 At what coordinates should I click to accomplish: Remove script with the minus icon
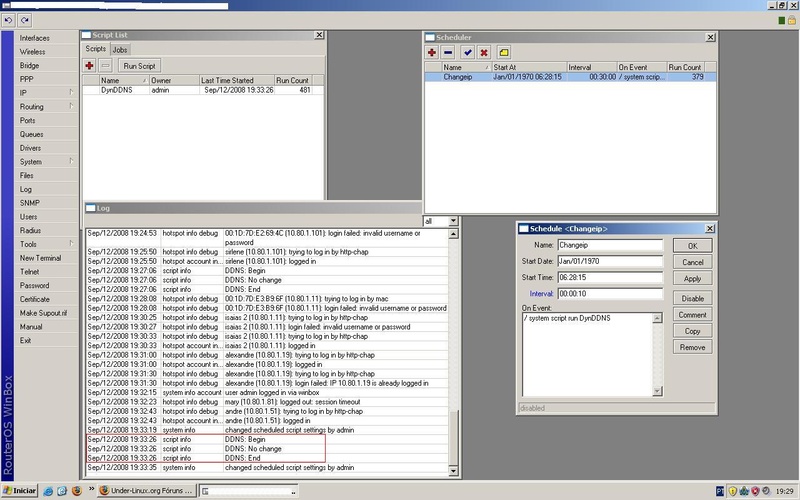pyautogui.click(x=106, y=66)
